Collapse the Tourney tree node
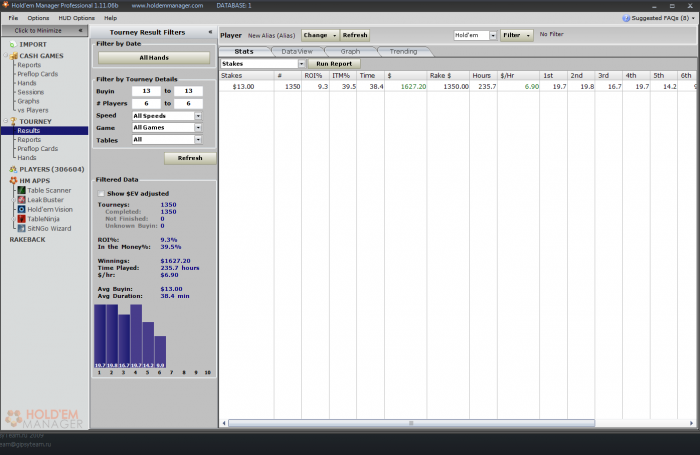700x455 pixels. coord(5,121)
